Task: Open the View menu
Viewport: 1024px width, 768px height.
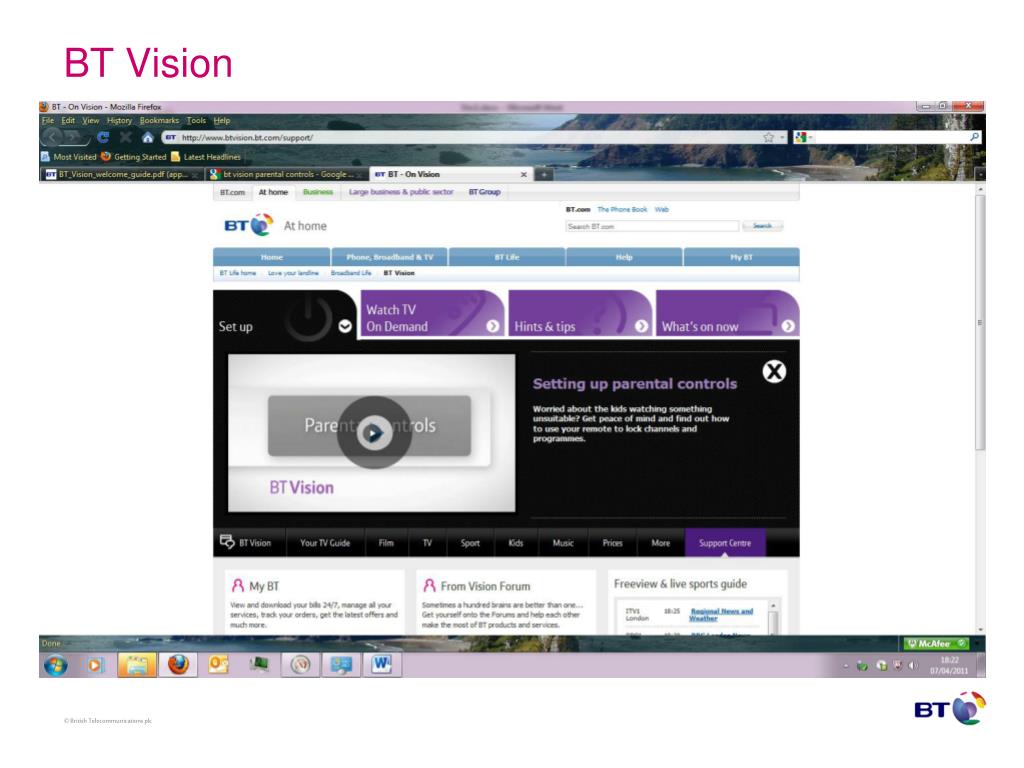Action: (90, 120)
